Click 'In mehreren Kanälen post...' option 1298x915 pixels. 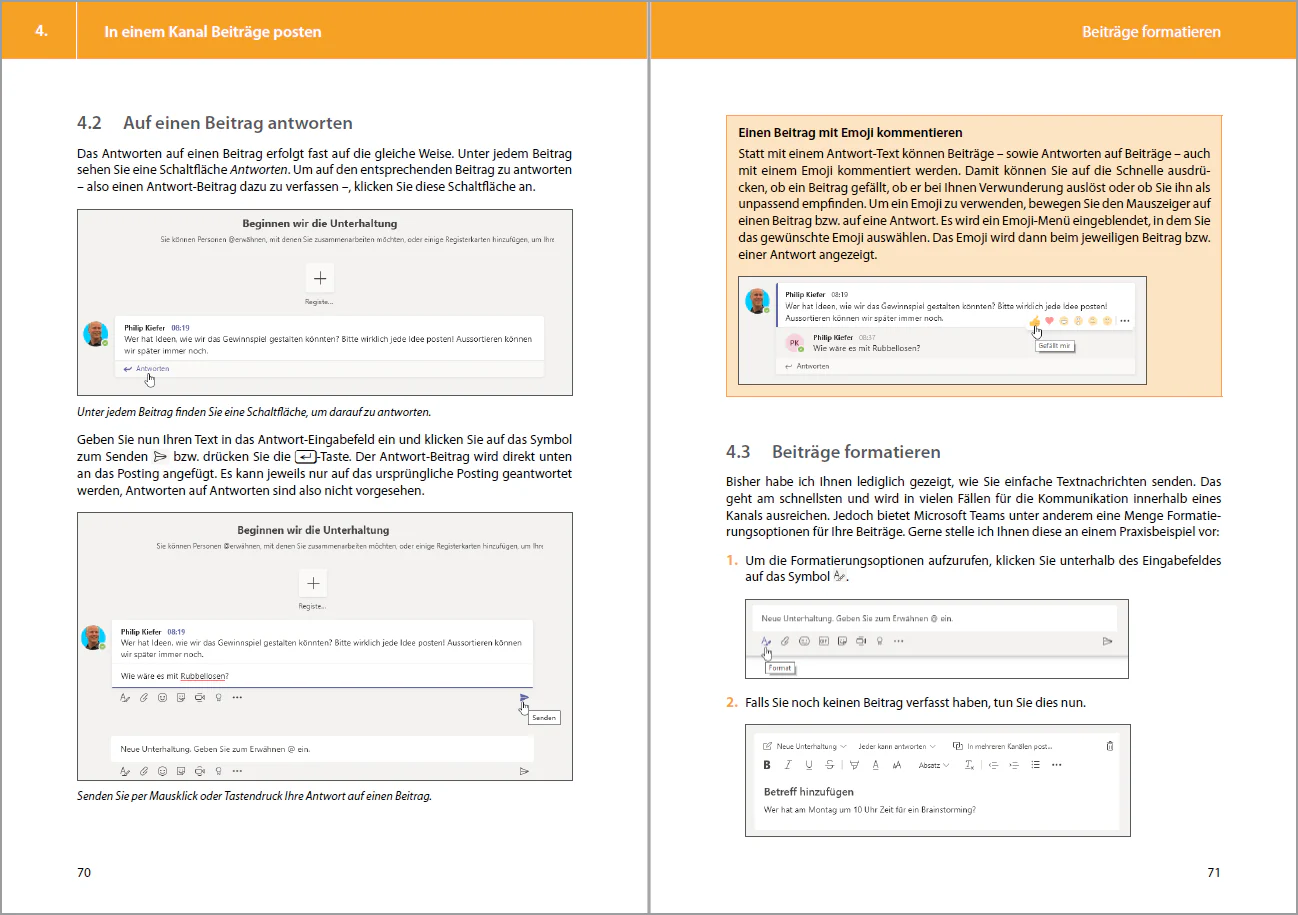[1002, 746]
